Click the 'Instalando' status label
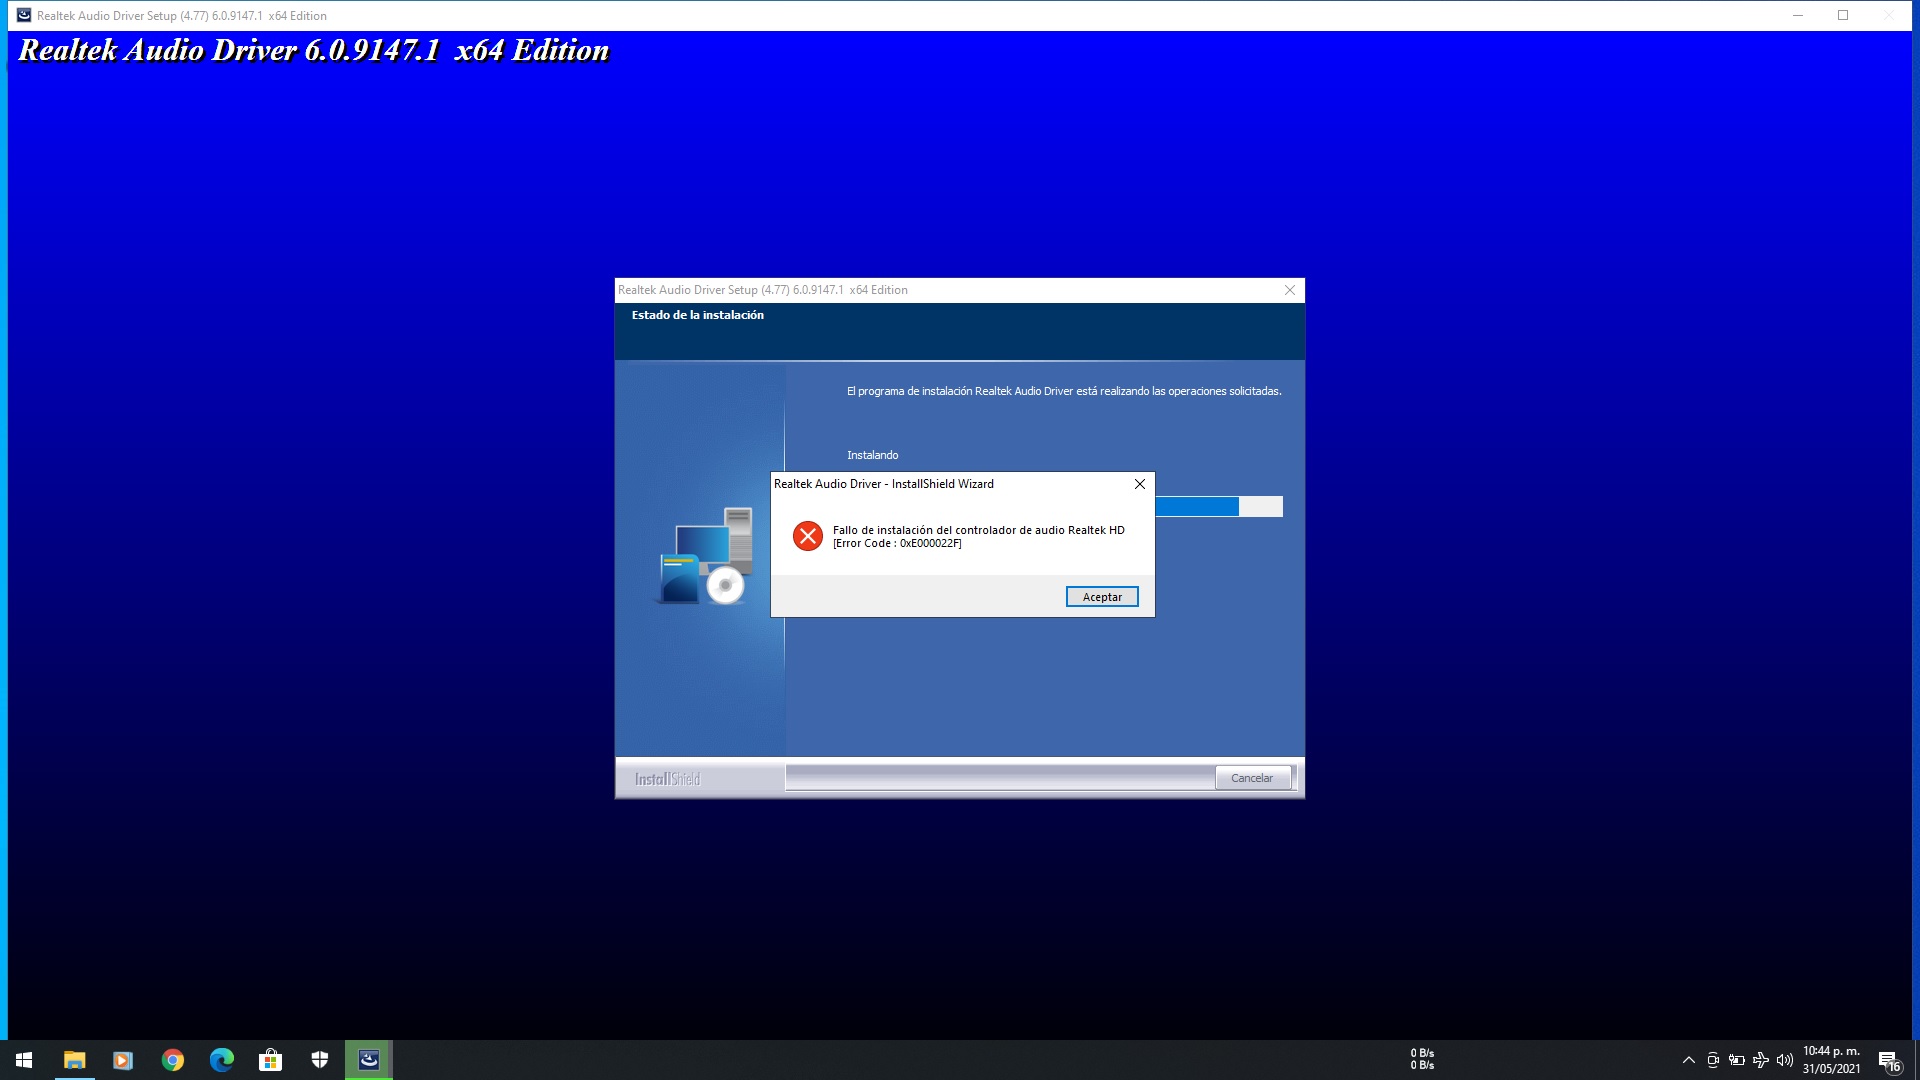Viewport: 1920px width, 1080px height. pyautogui.click(x=872, y=455)
